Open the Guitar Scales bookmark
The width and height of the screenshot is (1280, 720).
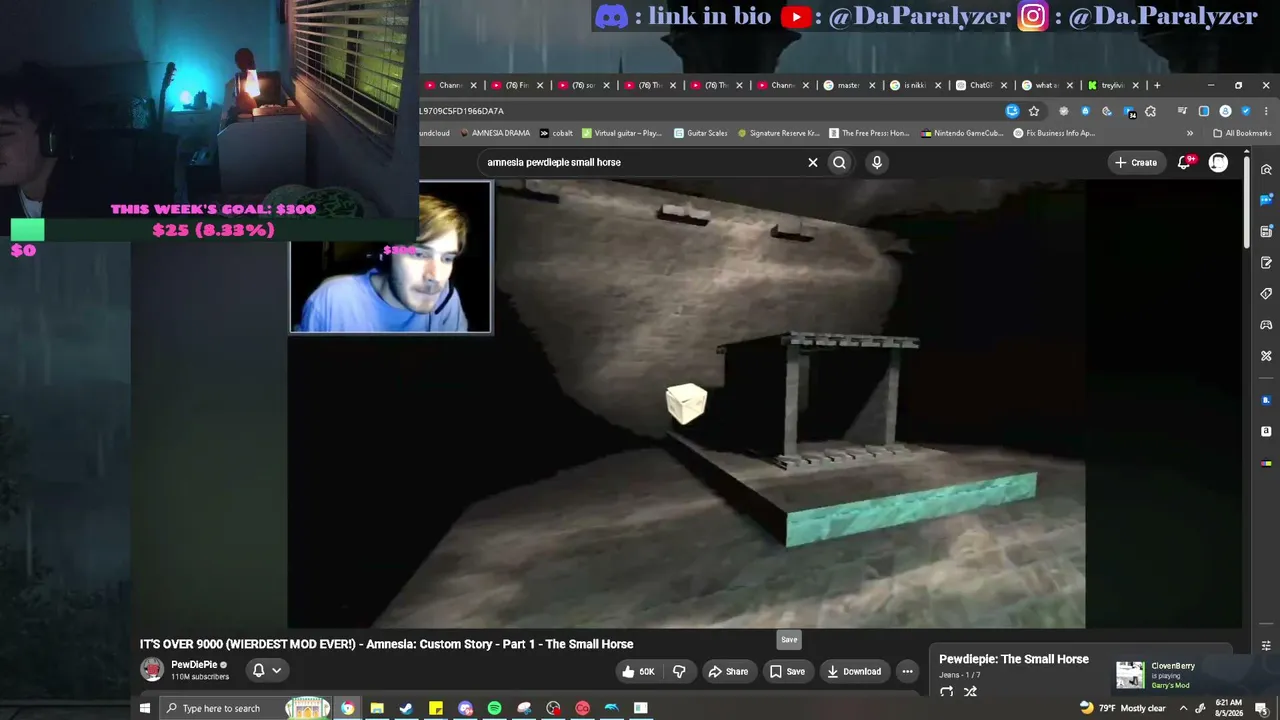point(701,133)
